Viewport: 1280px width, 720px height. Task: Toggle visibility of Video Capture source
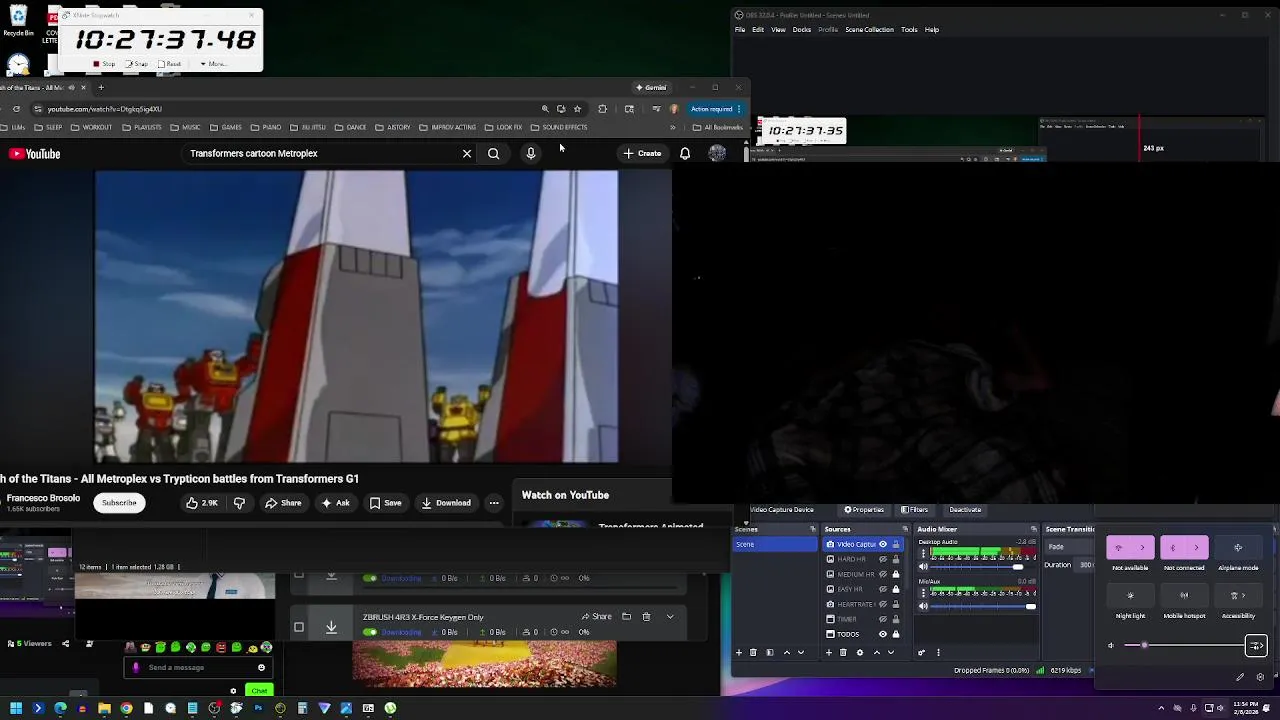tap(883, 544)
